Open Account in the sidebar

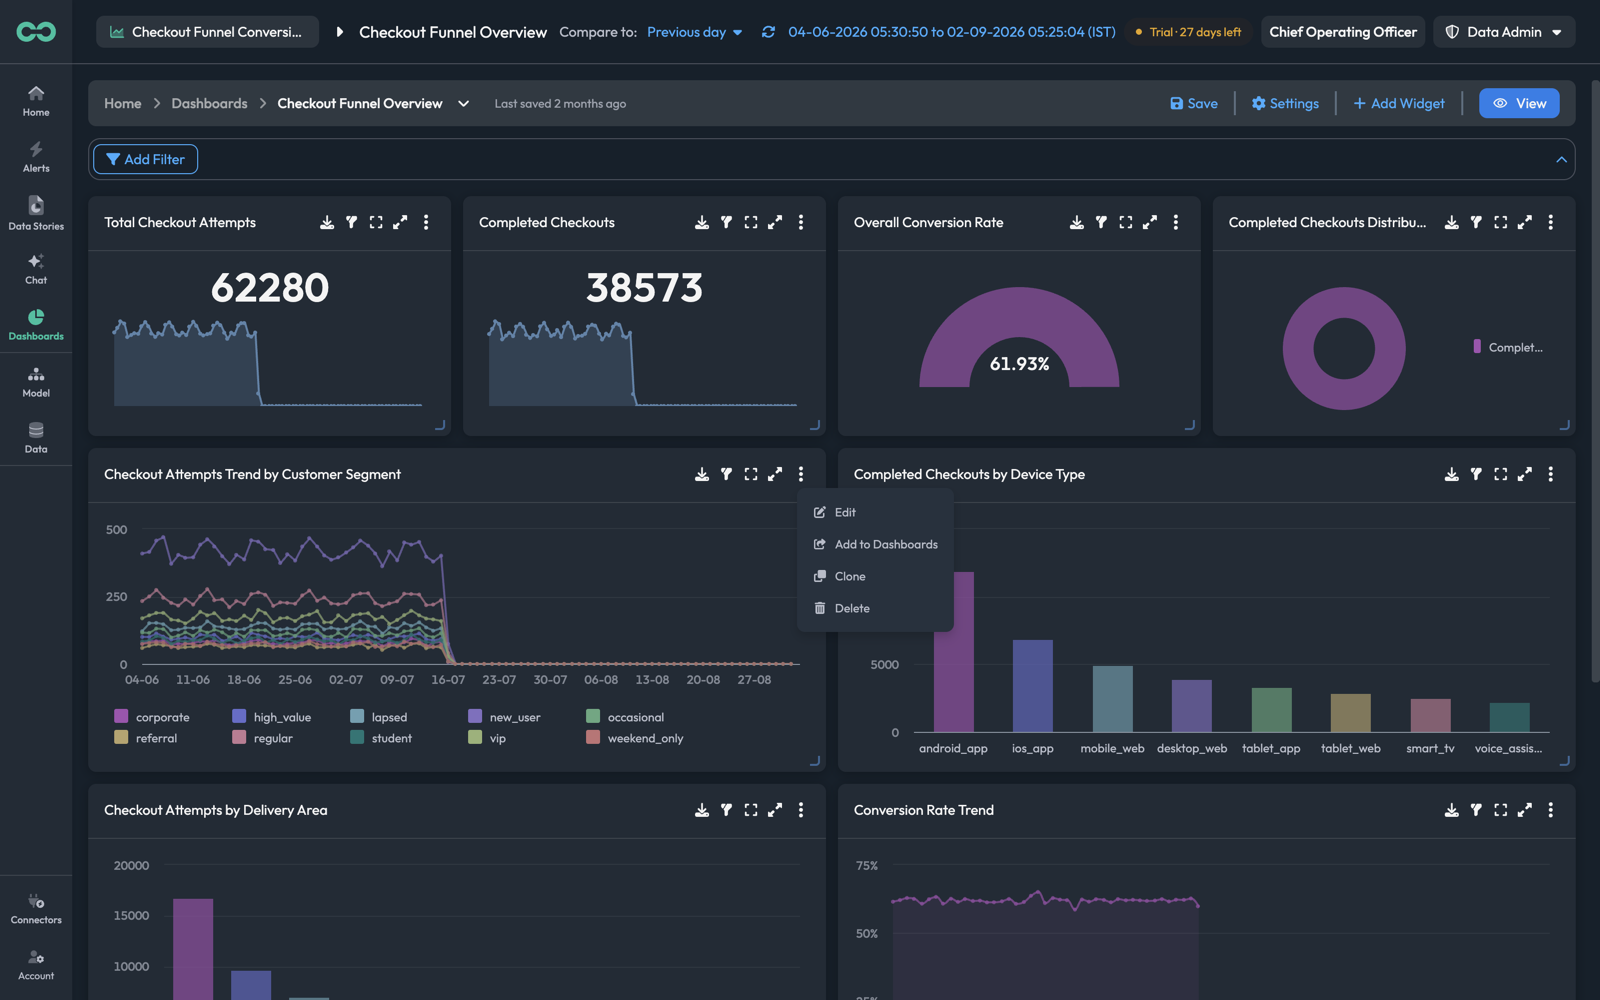click(36, 965)
